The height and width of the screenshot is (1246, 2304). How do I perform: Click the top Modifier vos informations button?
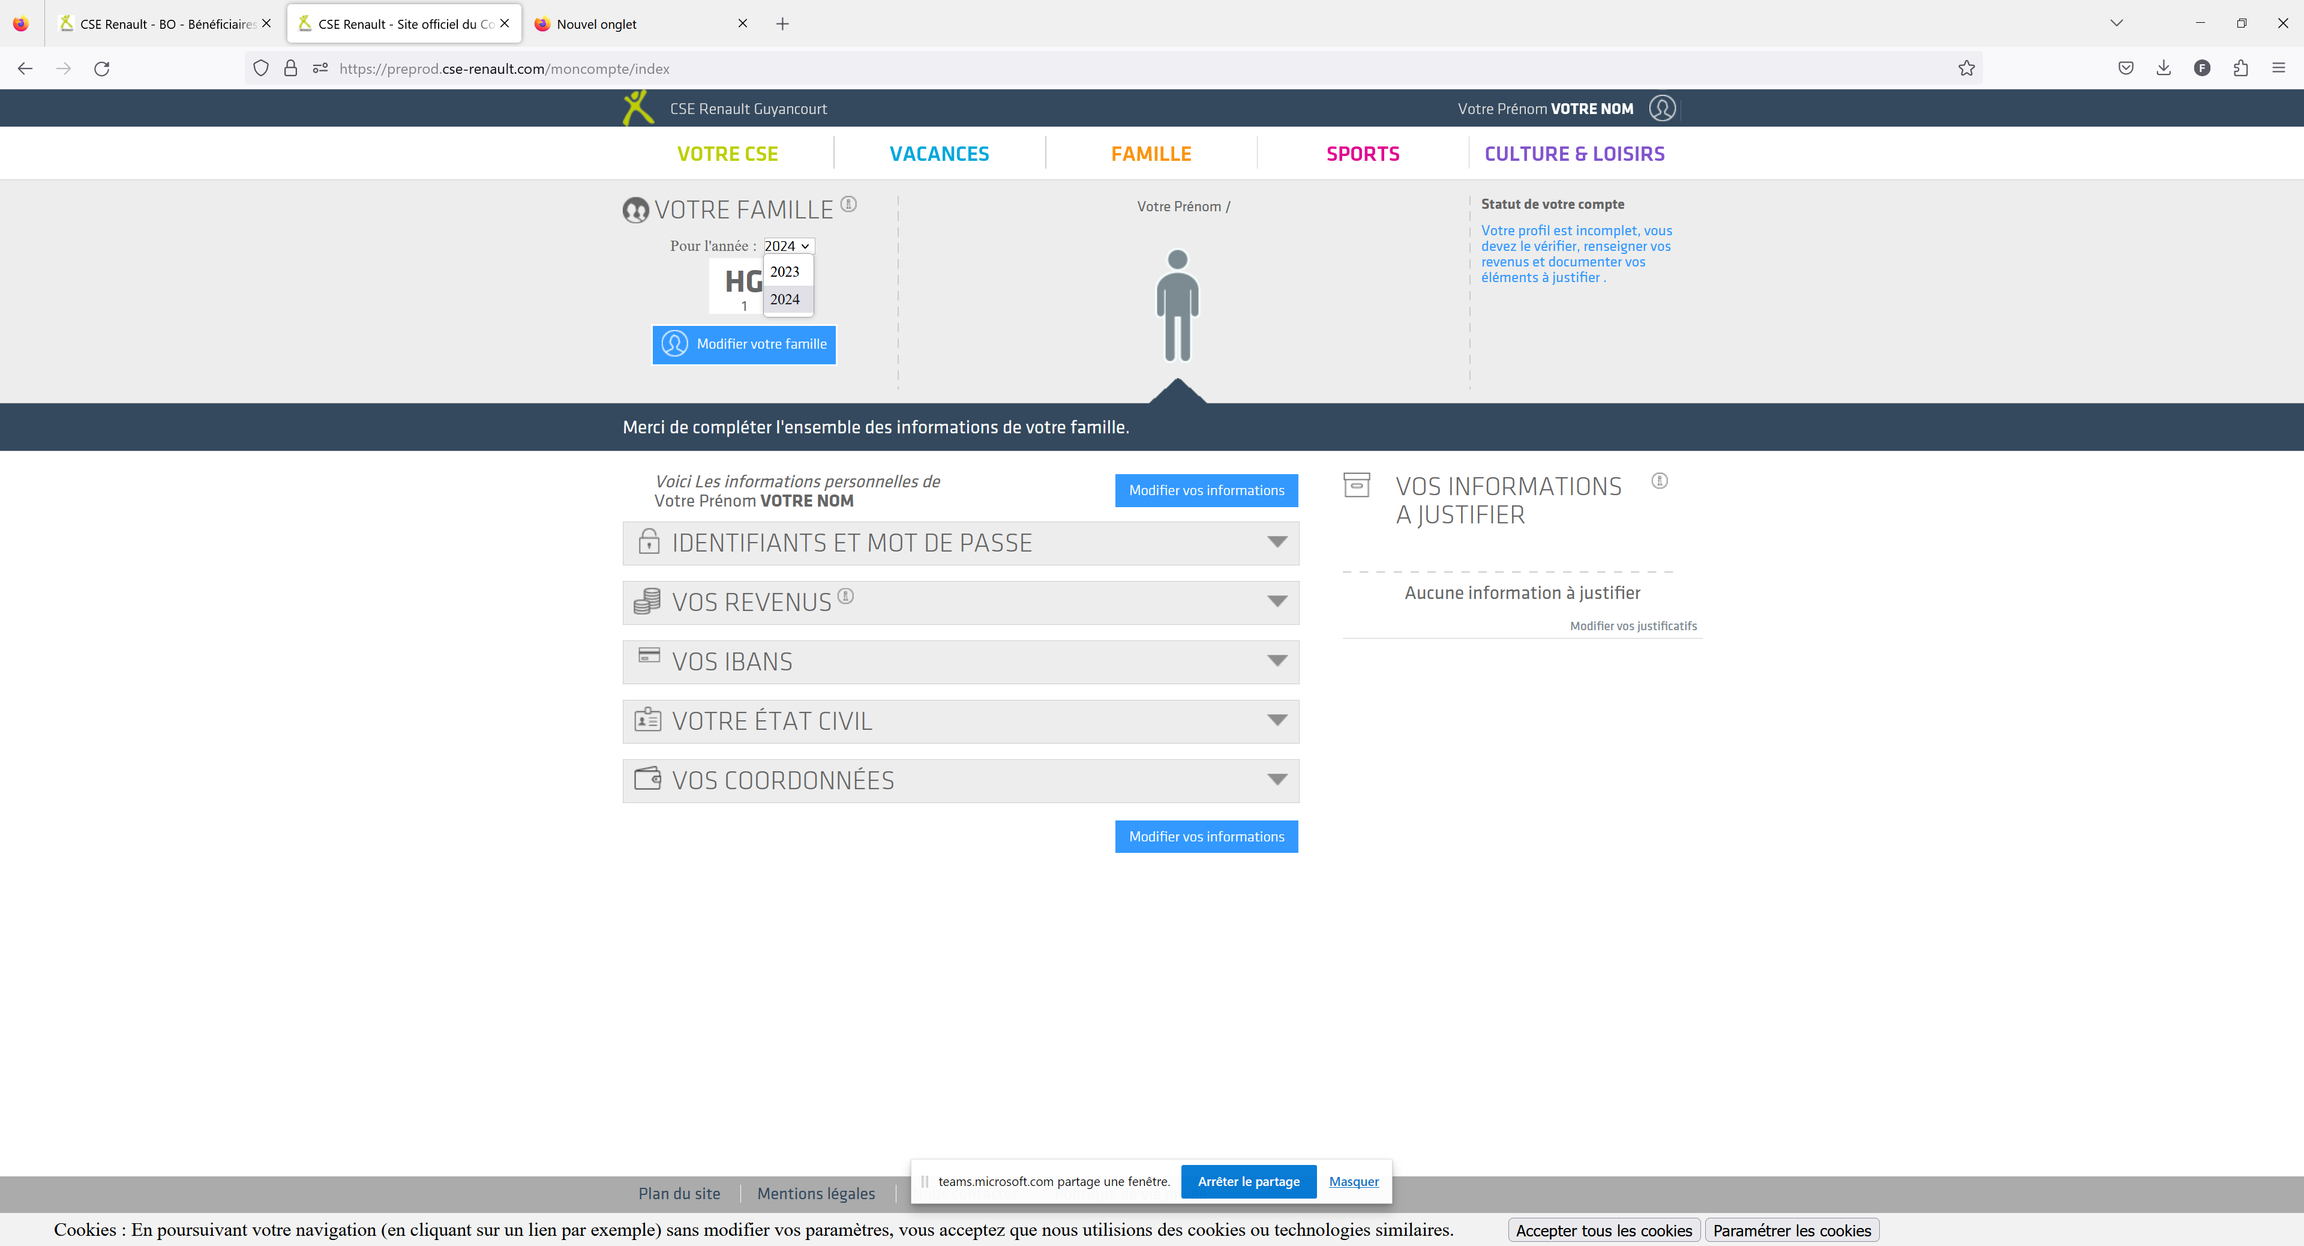pos(1206,490)
